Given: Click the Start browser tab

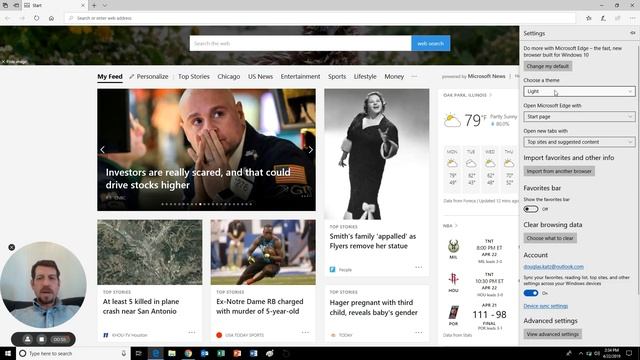Looking at the screenshot, I should pyautogui.click(x=55, y=5).
